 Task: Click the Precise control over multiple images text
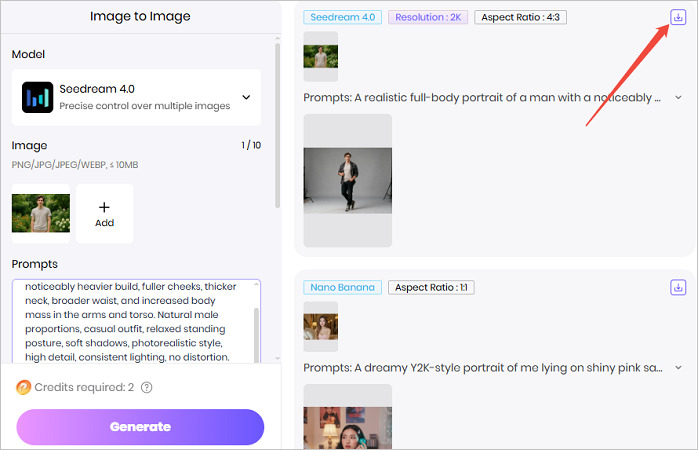coord(145,106)
